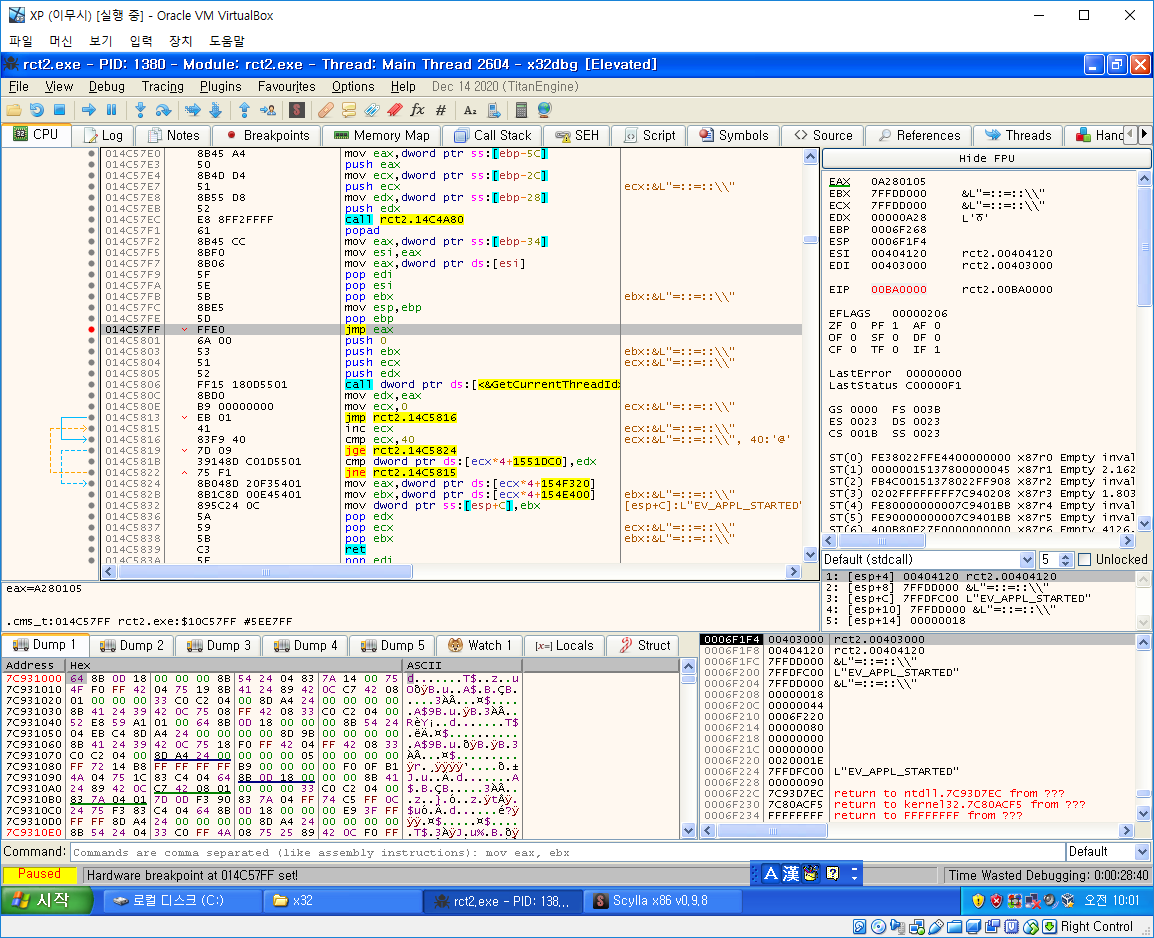The image size is (1154, 938).
Task: Find intermodular calls icon in toolbar
Action: pos(493,110)
